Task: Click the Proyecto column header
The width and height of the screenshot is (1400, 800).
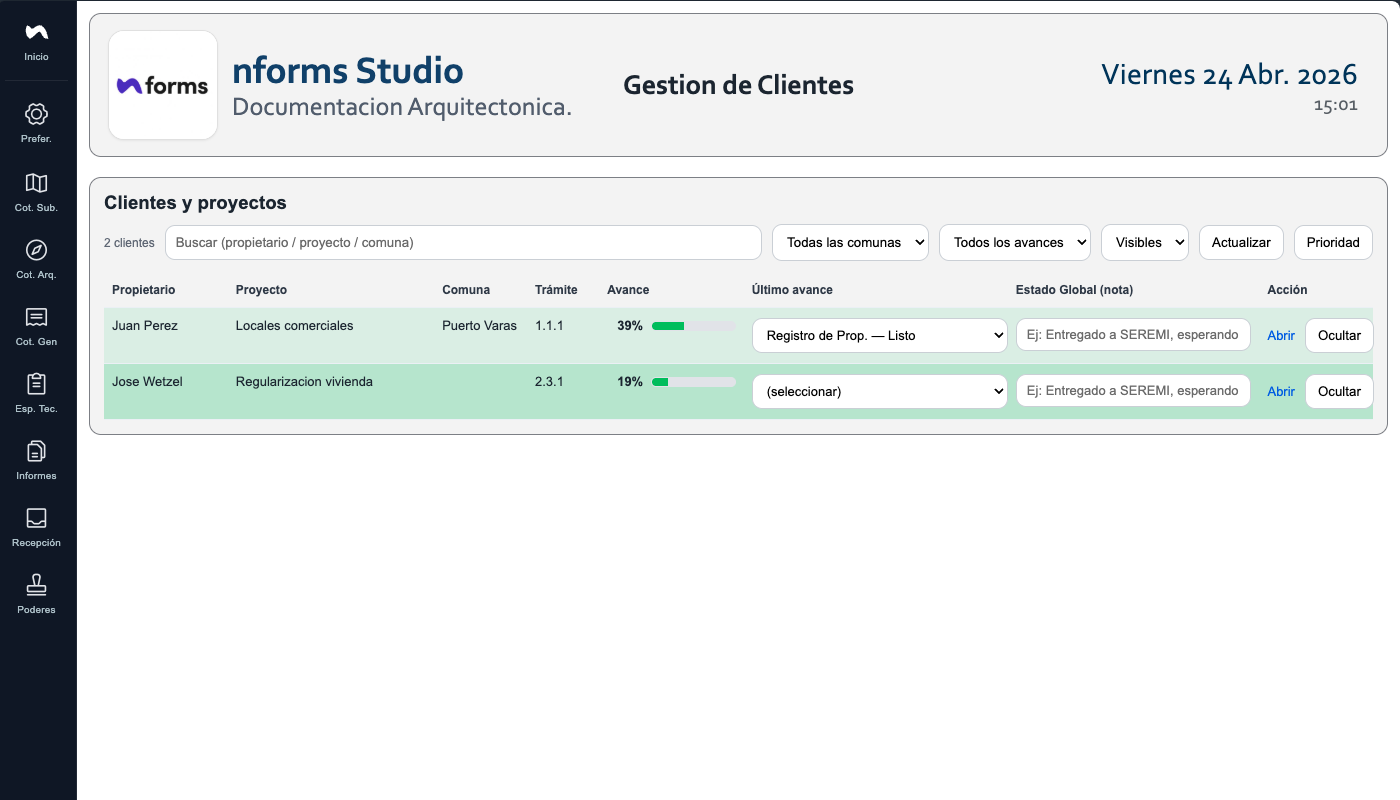Action: [261, 290]
